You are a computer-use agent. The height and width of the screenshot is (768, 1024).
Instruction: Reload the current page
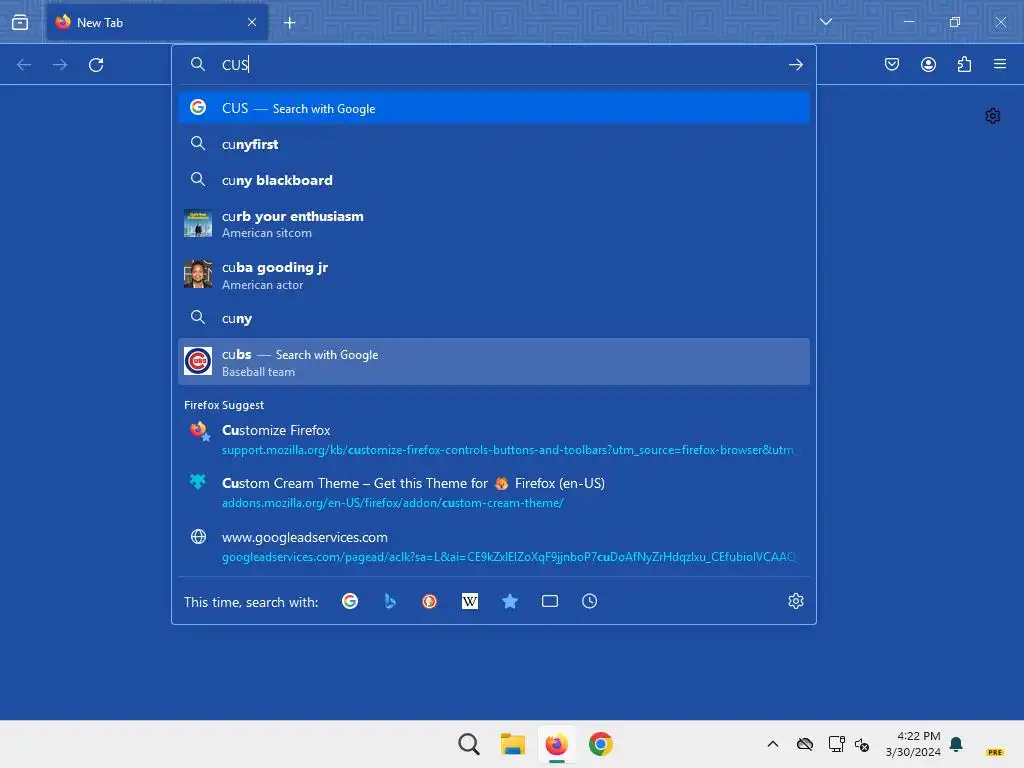click(96, 65)
